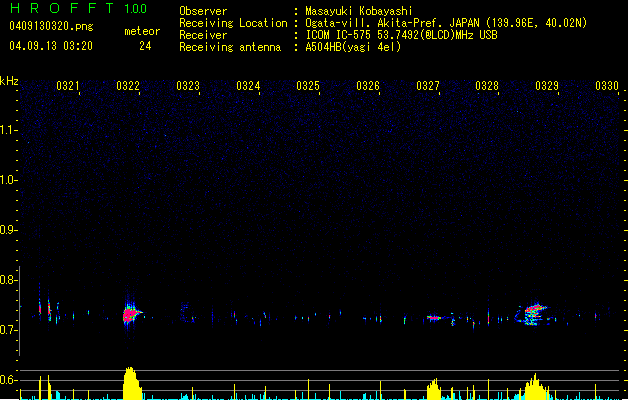This screenshot has height=400, width=629.
Task: Click observer name Masayuki Kobayashi
Action: click(x=359, y=11)
